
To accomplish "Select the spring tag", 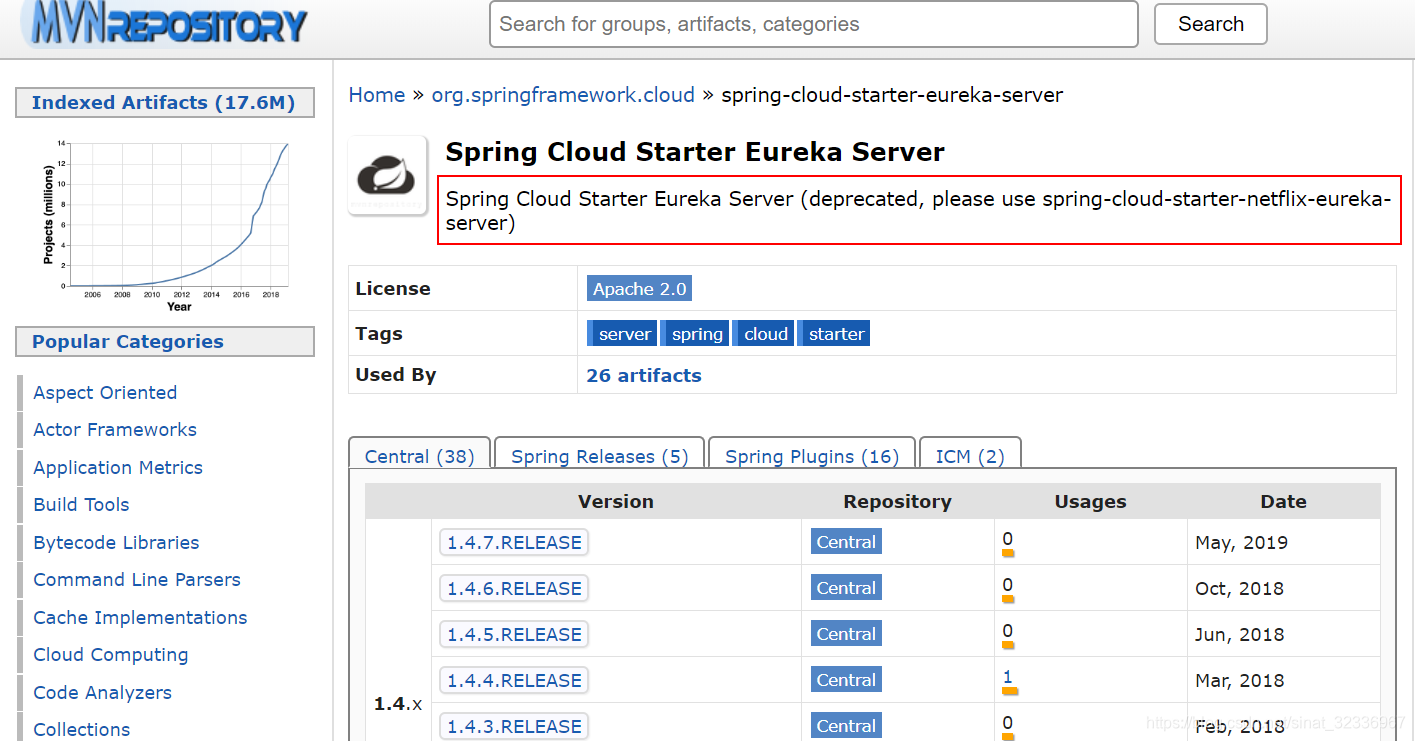I will [696, 334].
